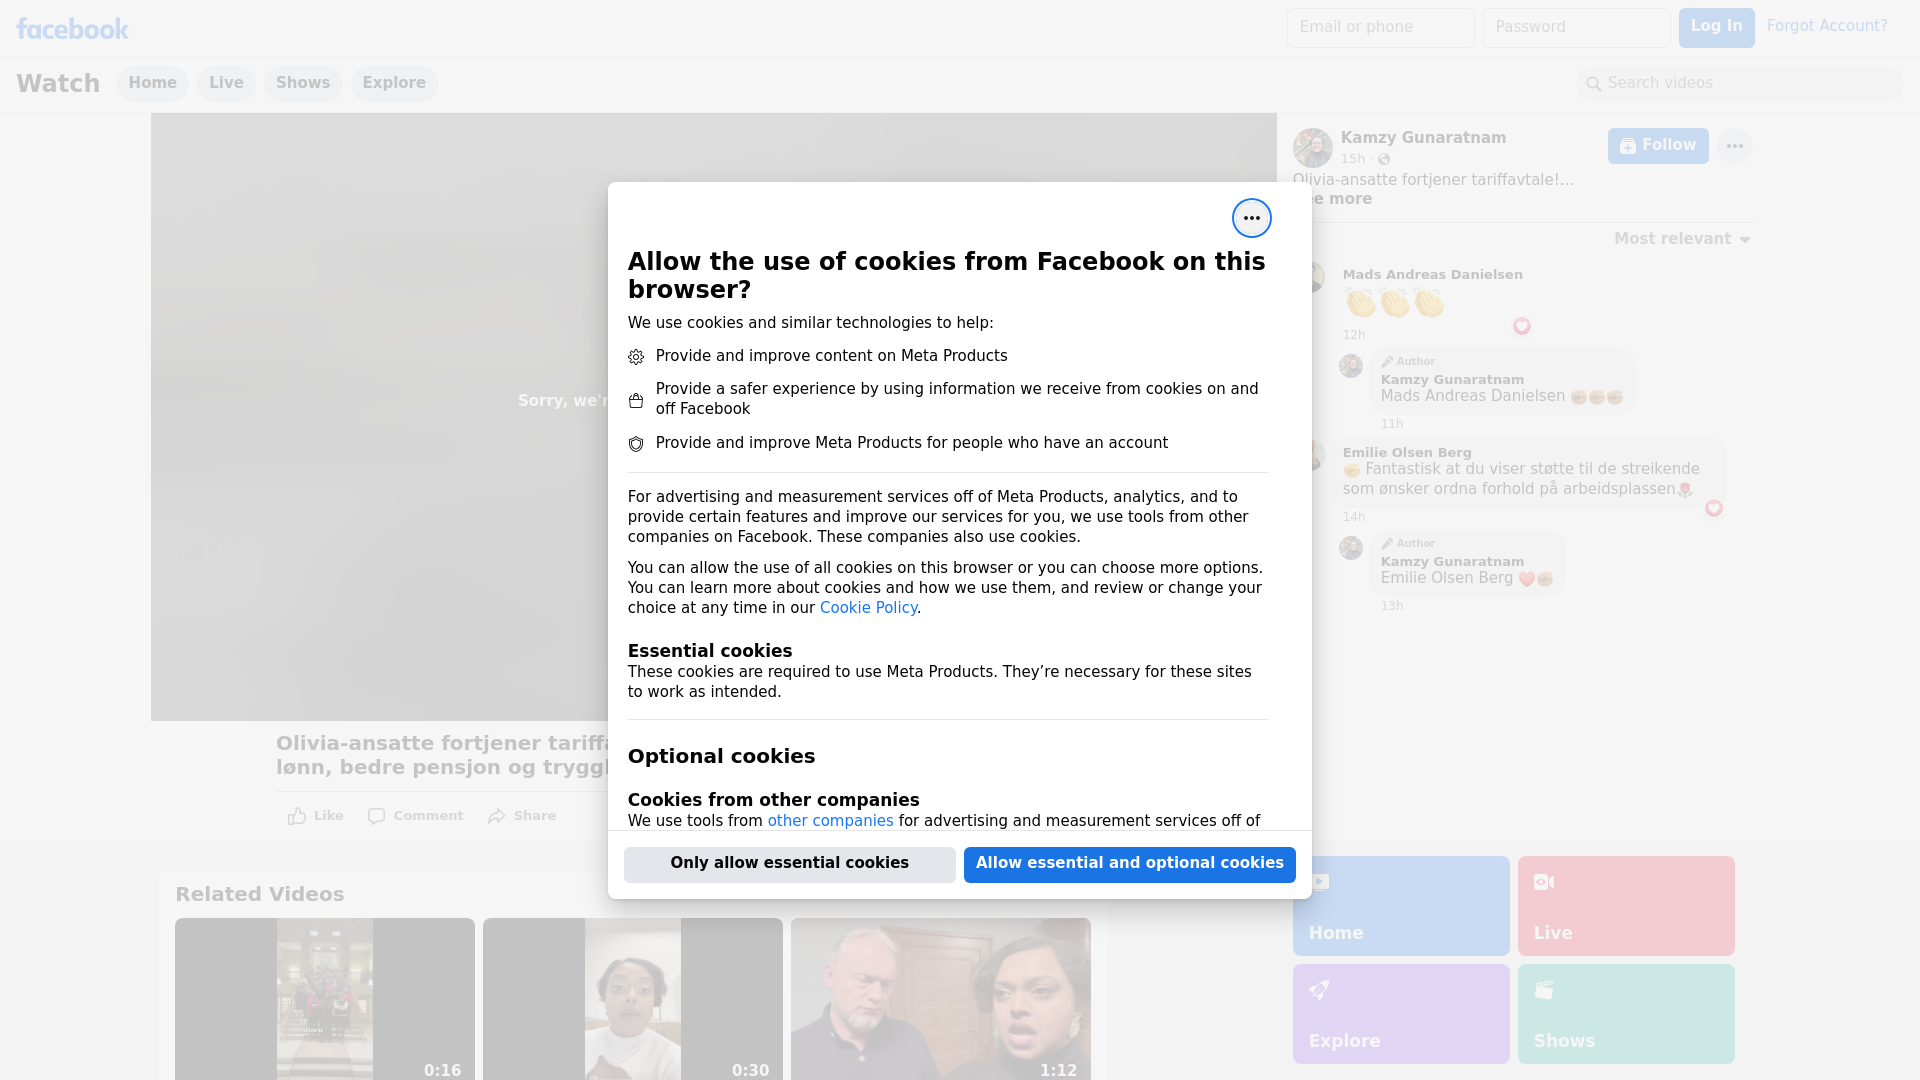
Task: Open Mads Andreas Danielsen commenter name
Action: click(1432, 275)
